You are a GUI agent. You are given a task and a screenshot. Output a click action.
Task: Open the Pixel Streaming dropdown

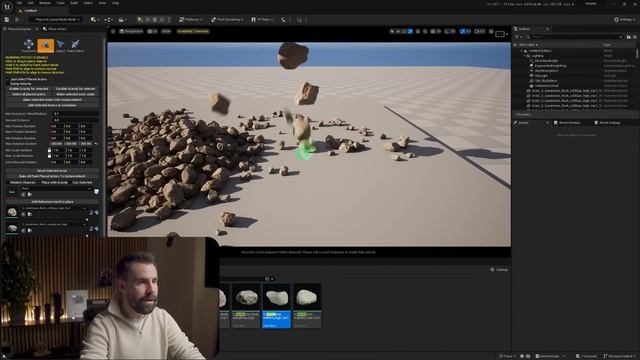[x=227, y=19]
